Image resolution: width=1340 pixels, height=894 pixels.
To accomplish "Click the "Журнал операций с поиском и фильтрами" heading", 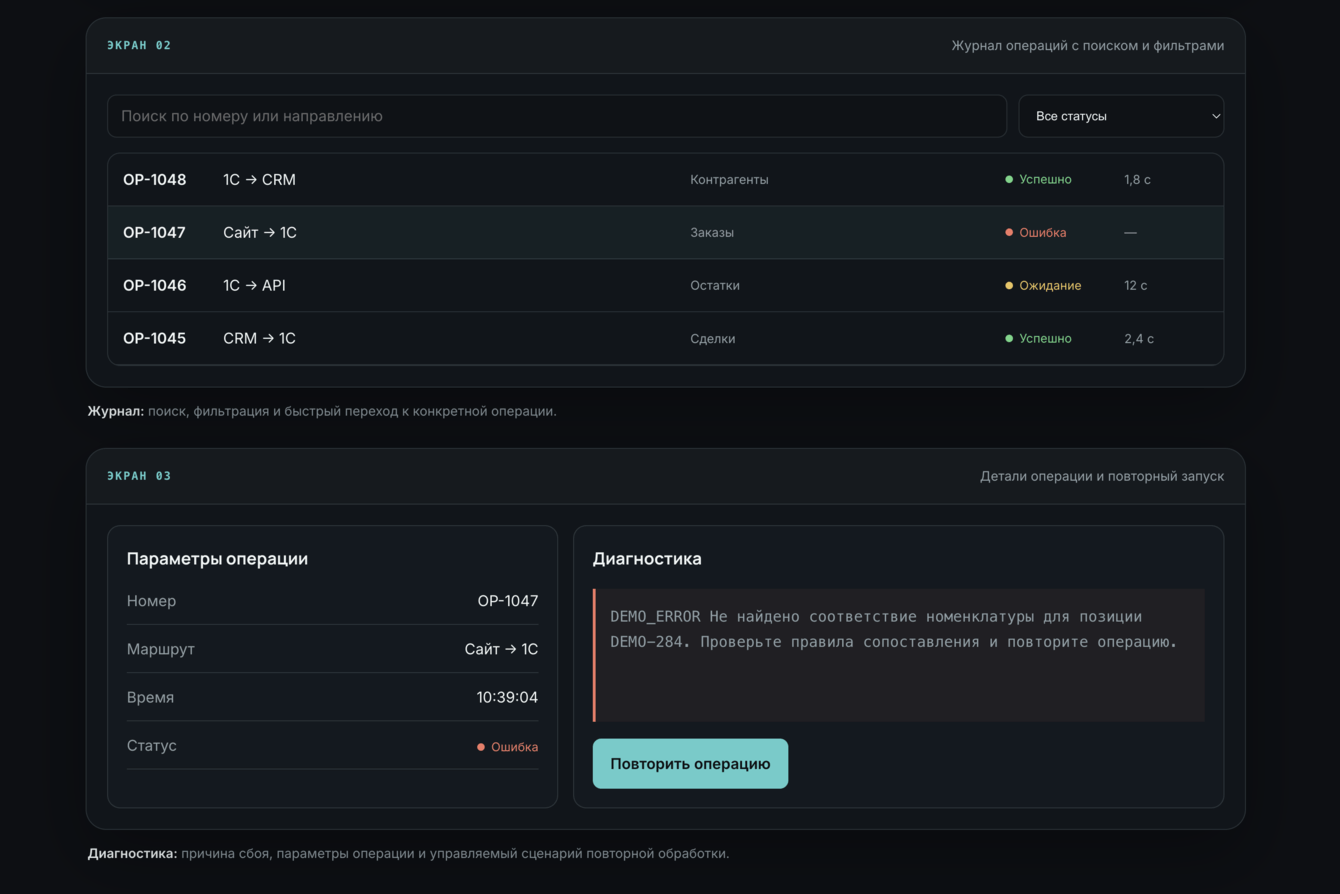I will (1088, 46).
